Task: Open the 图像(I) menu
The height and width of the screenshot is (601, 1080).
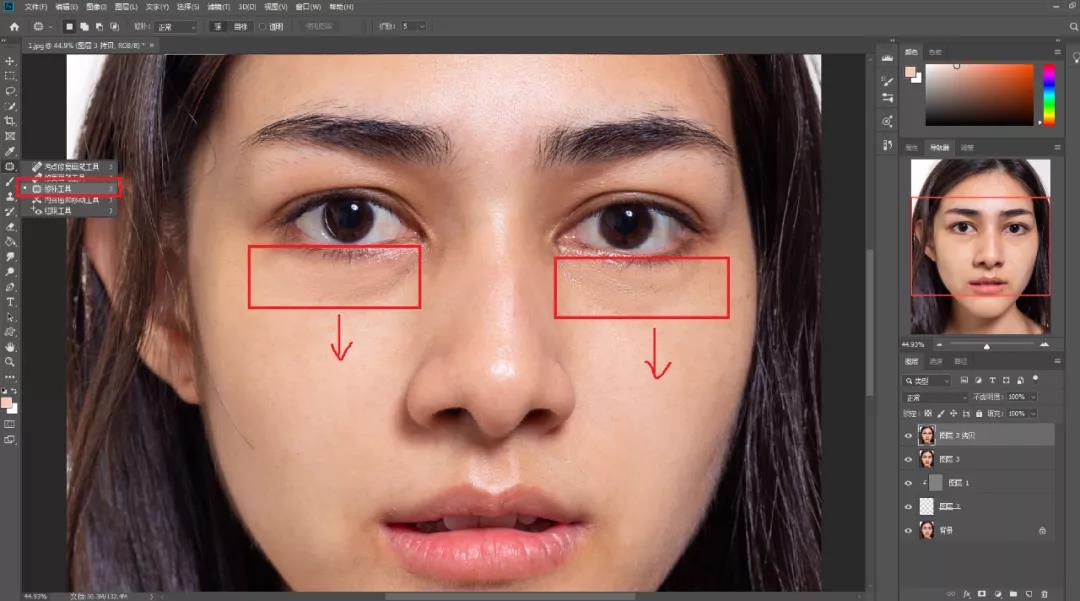Action: [x=97, y=7]
